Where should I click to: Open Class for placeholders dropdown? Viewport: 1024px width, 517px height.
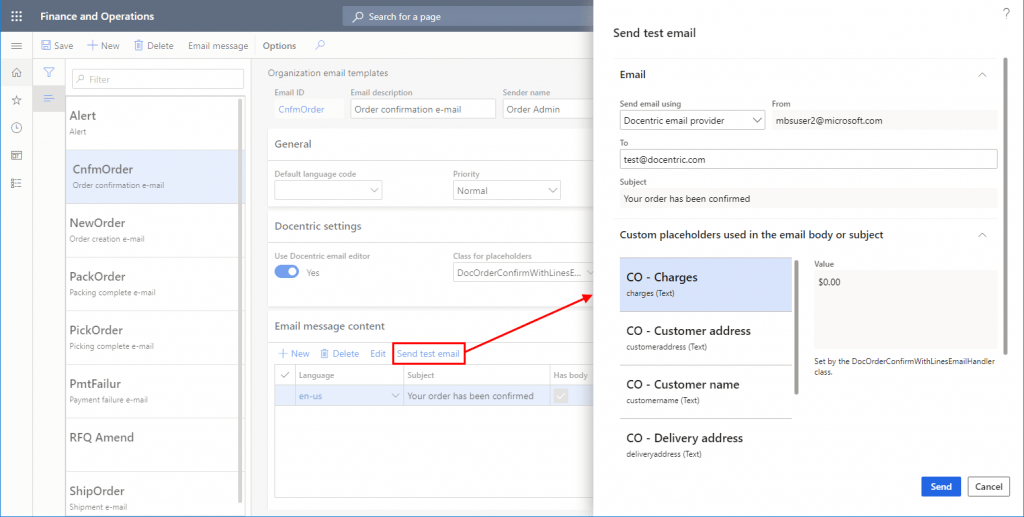(523, 272)
